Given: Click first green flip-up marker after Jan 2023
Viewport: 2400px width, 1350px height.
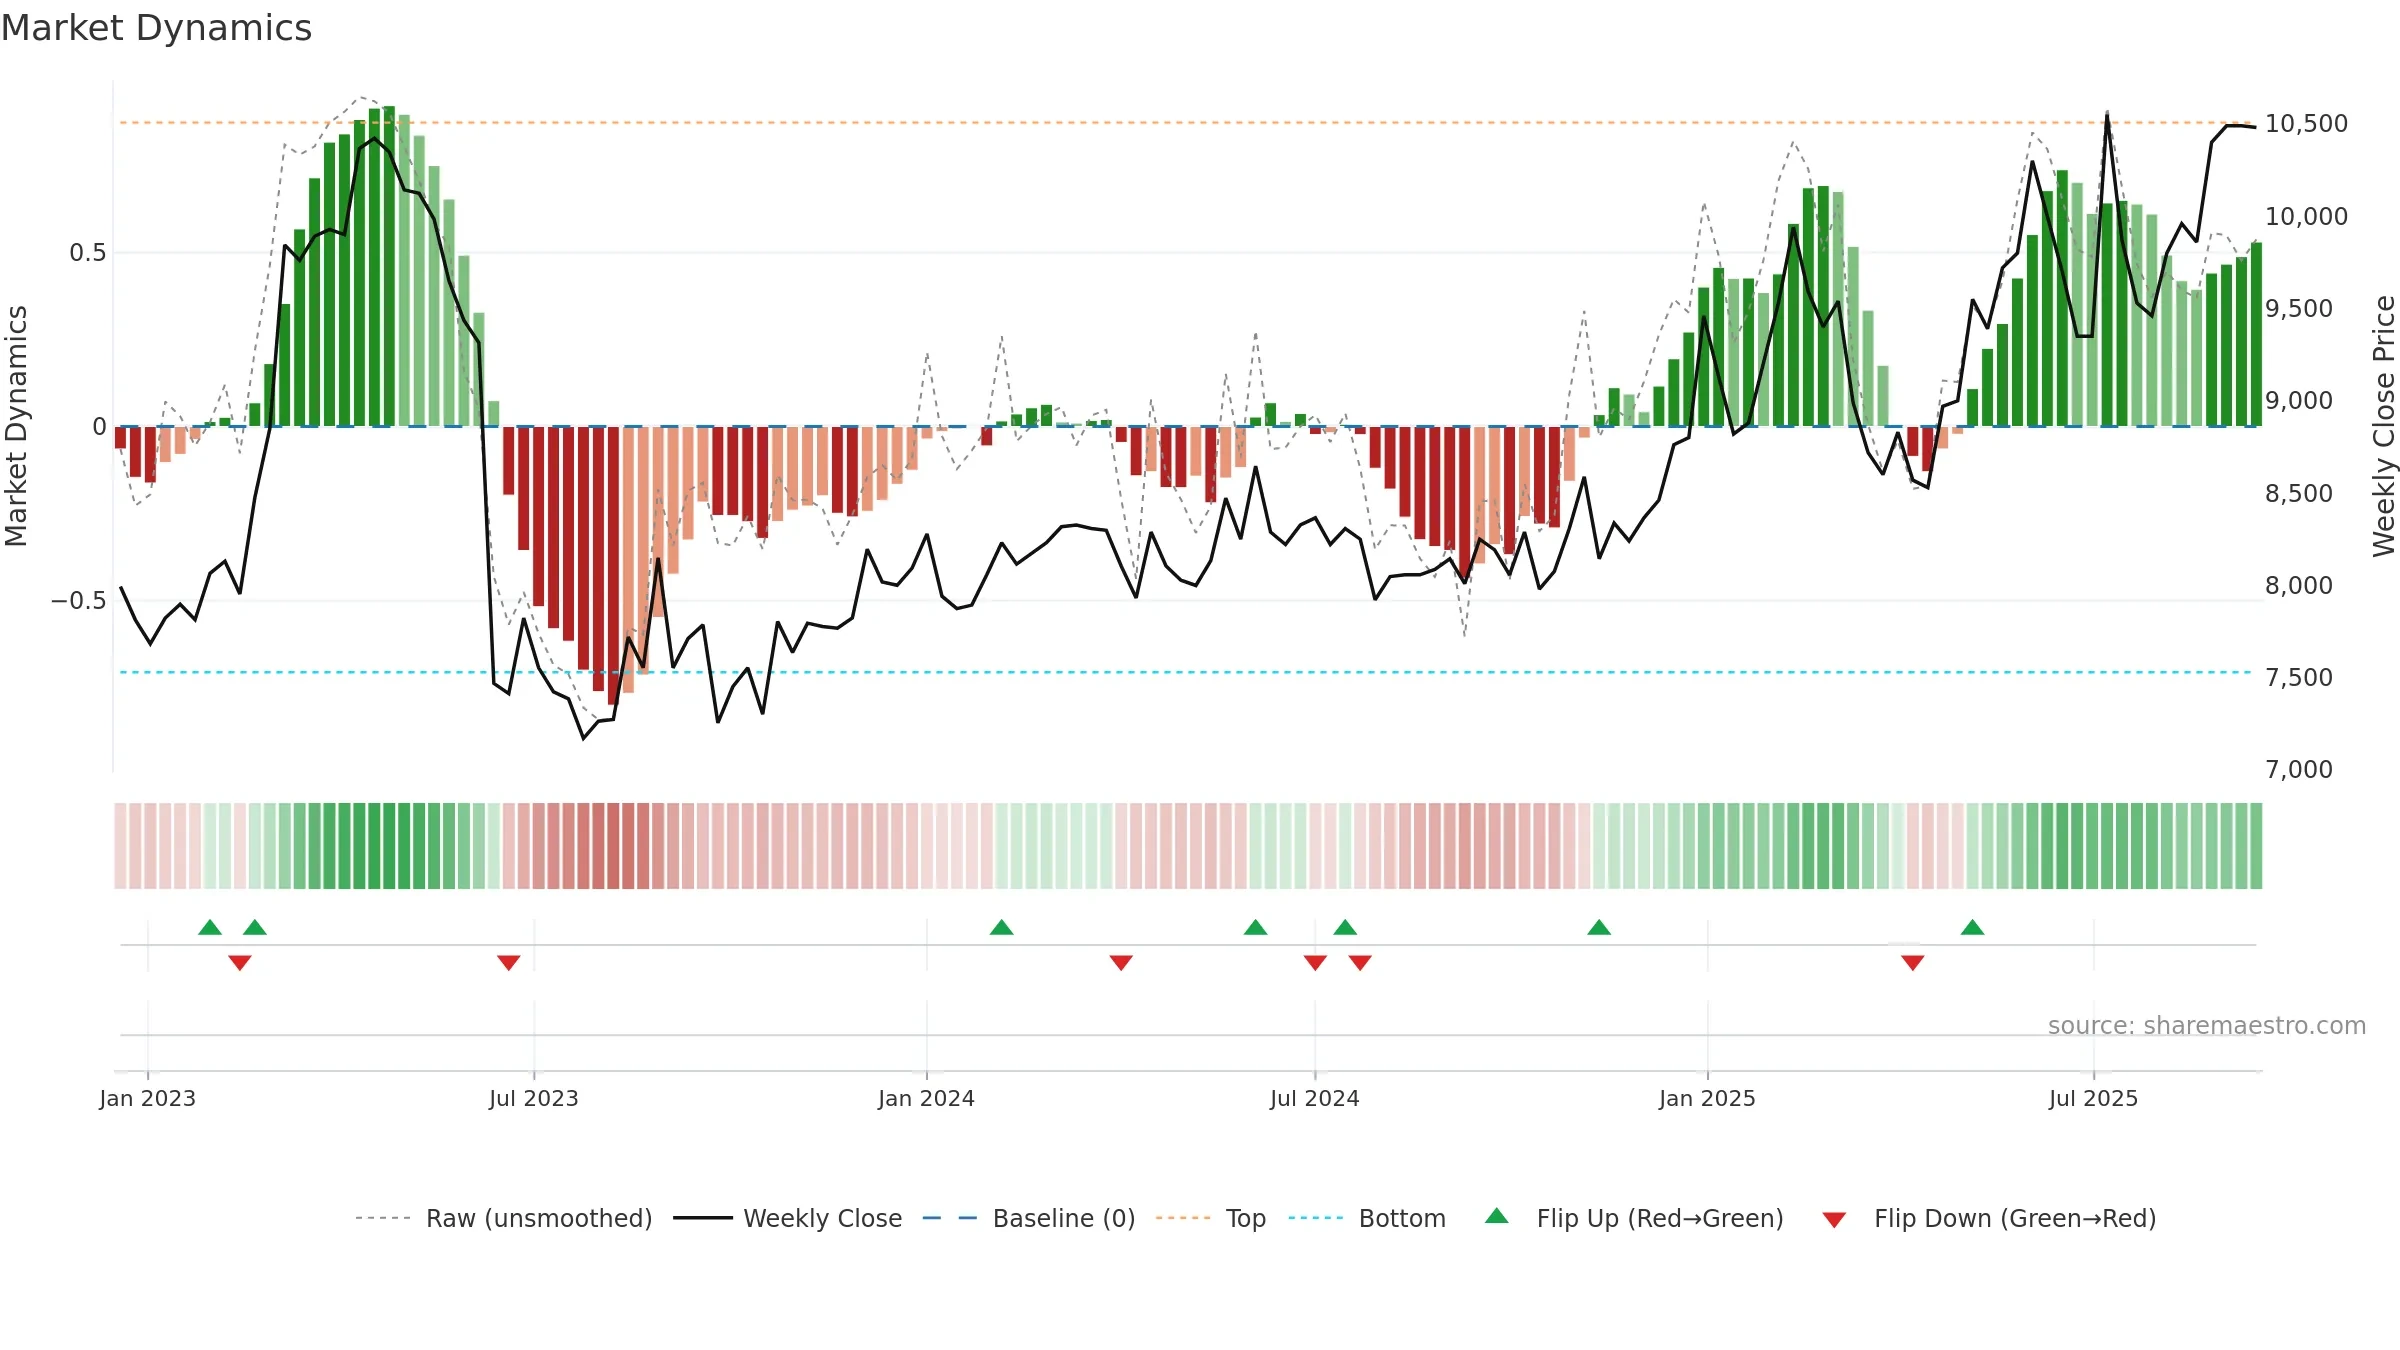Looking at the screenshot, I should pos(210,927).
